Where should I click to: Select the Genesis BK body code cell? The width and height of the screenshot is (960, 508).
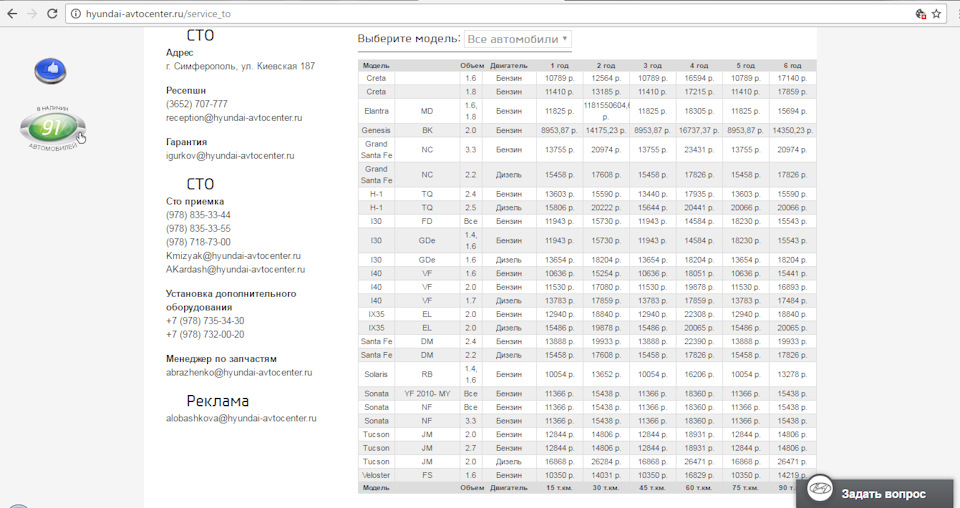coord(427,130)
